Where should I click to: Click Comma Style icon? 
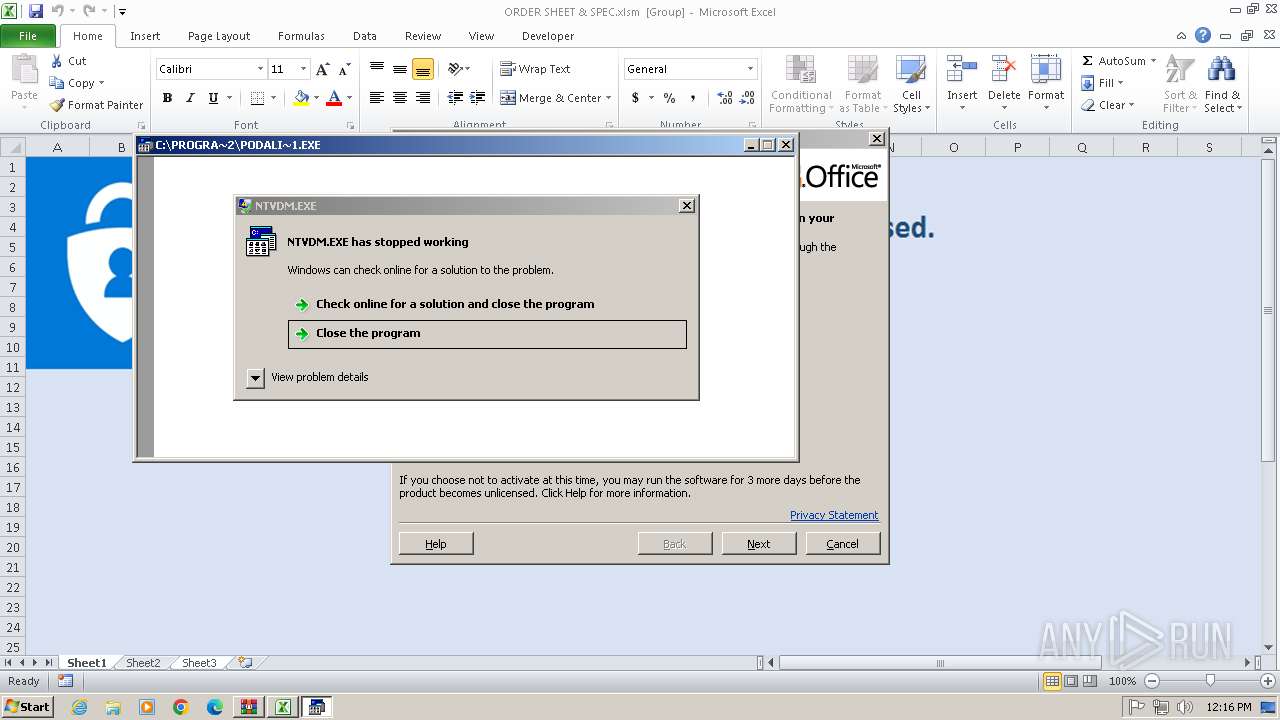[x=695, y=98]
